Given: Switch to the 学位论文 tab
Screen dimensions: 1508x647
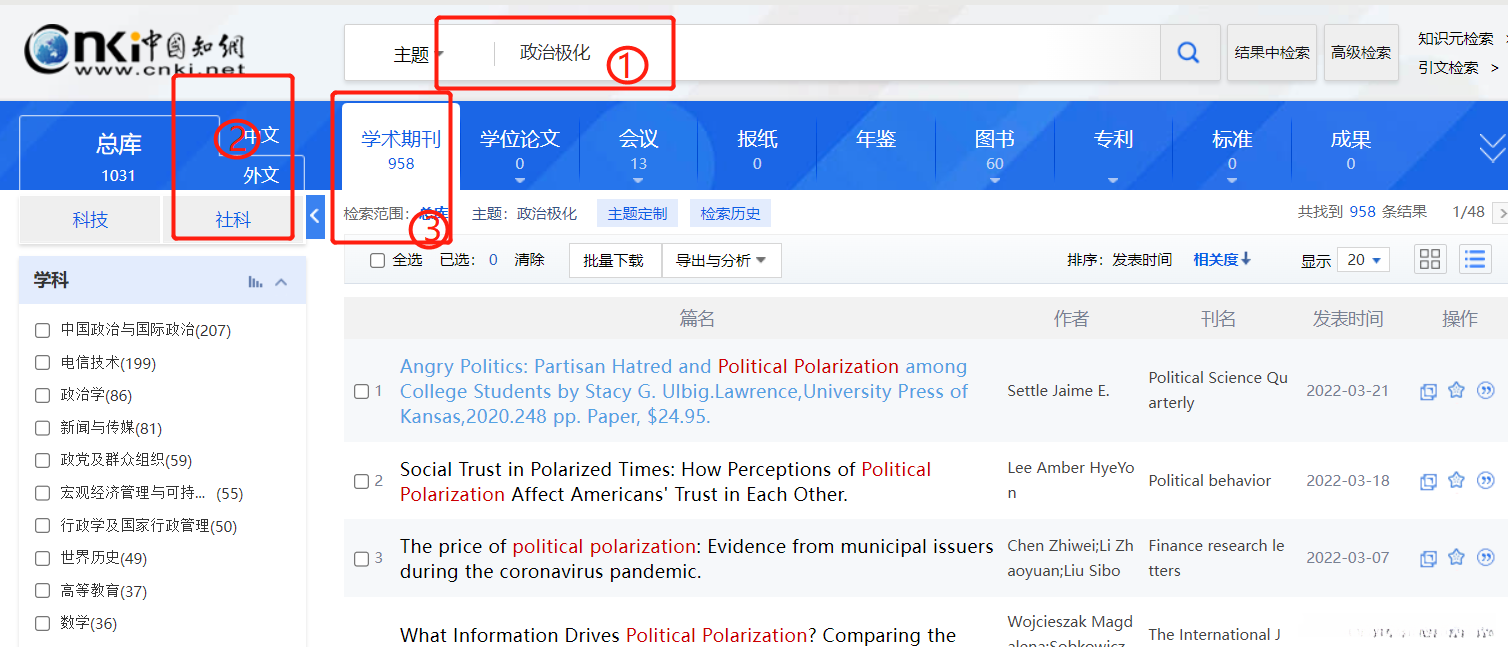Looking at the screenshot, I should pyautogui.click(x=519, y=148).
